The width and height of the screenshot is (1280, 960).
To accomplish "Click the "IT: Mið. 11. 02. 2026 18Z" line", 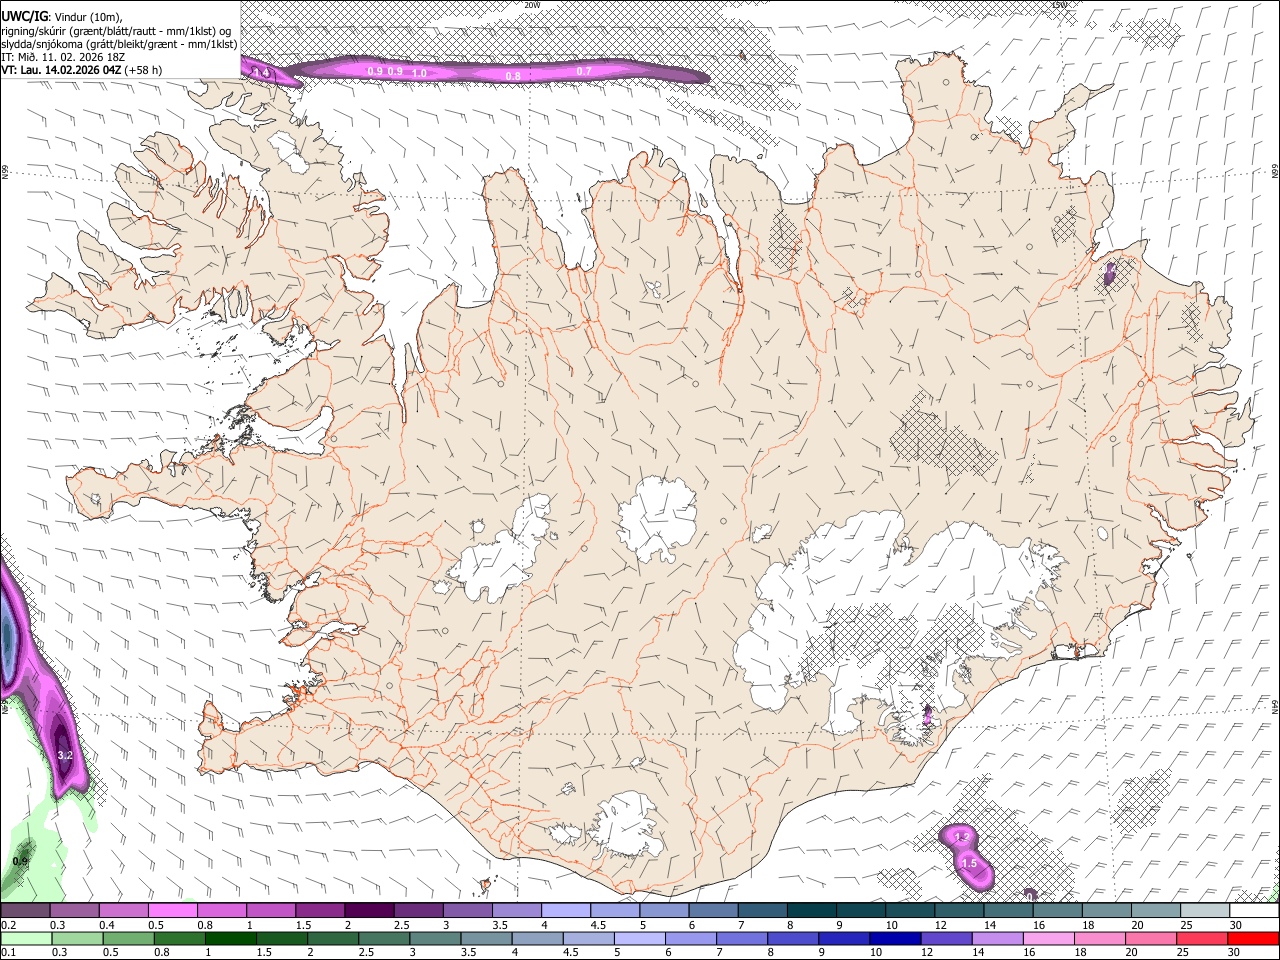I will click(x=63, y=57).
